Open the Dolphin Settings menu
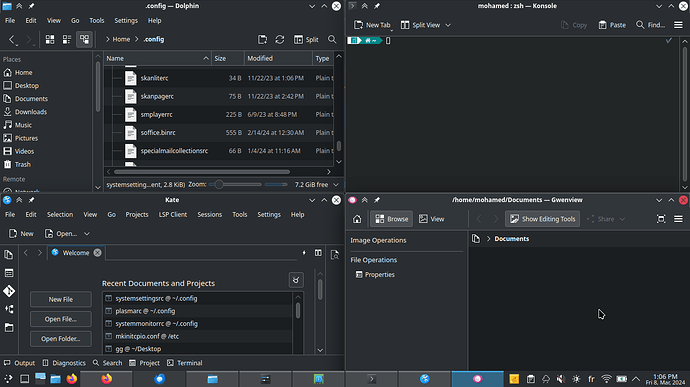The image size is (690, 387). [x=126, y=21]
